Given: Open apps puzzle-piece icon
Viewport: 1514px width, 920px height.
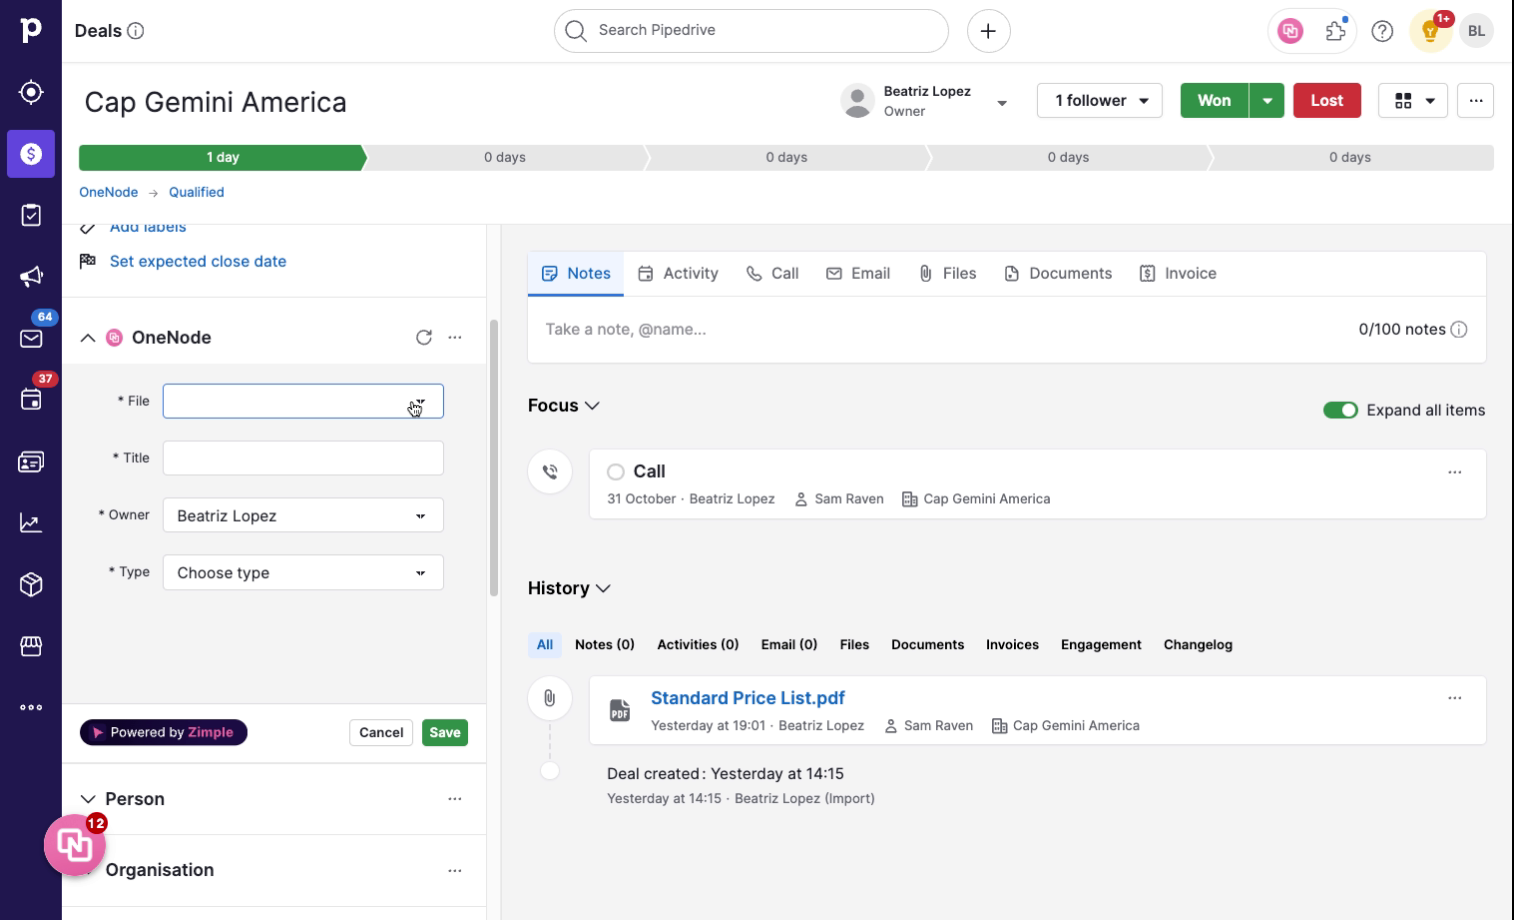Looking at the screenshot, I should point(1336,31).
